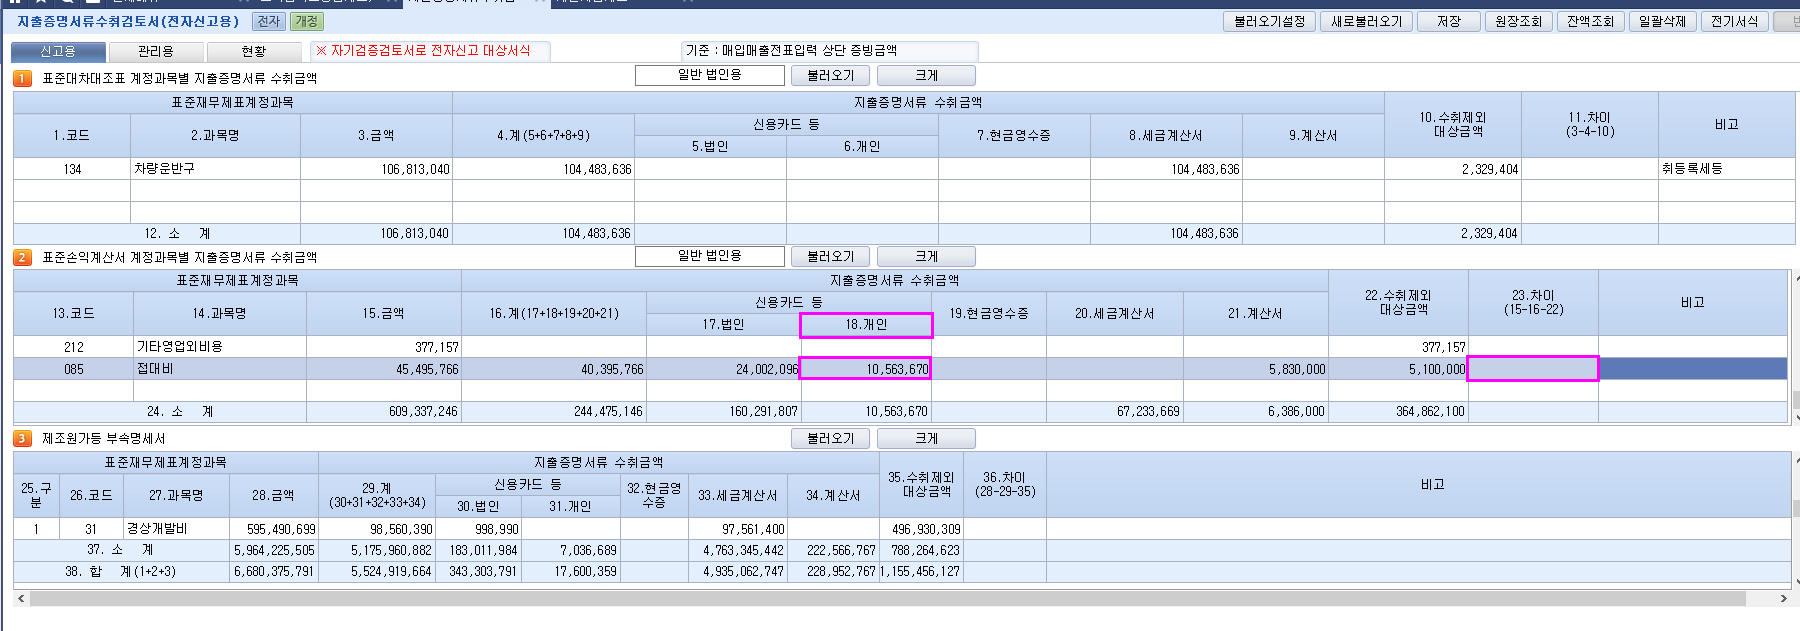Click the horizontal scrollbar right arrow

[1783, 598]
